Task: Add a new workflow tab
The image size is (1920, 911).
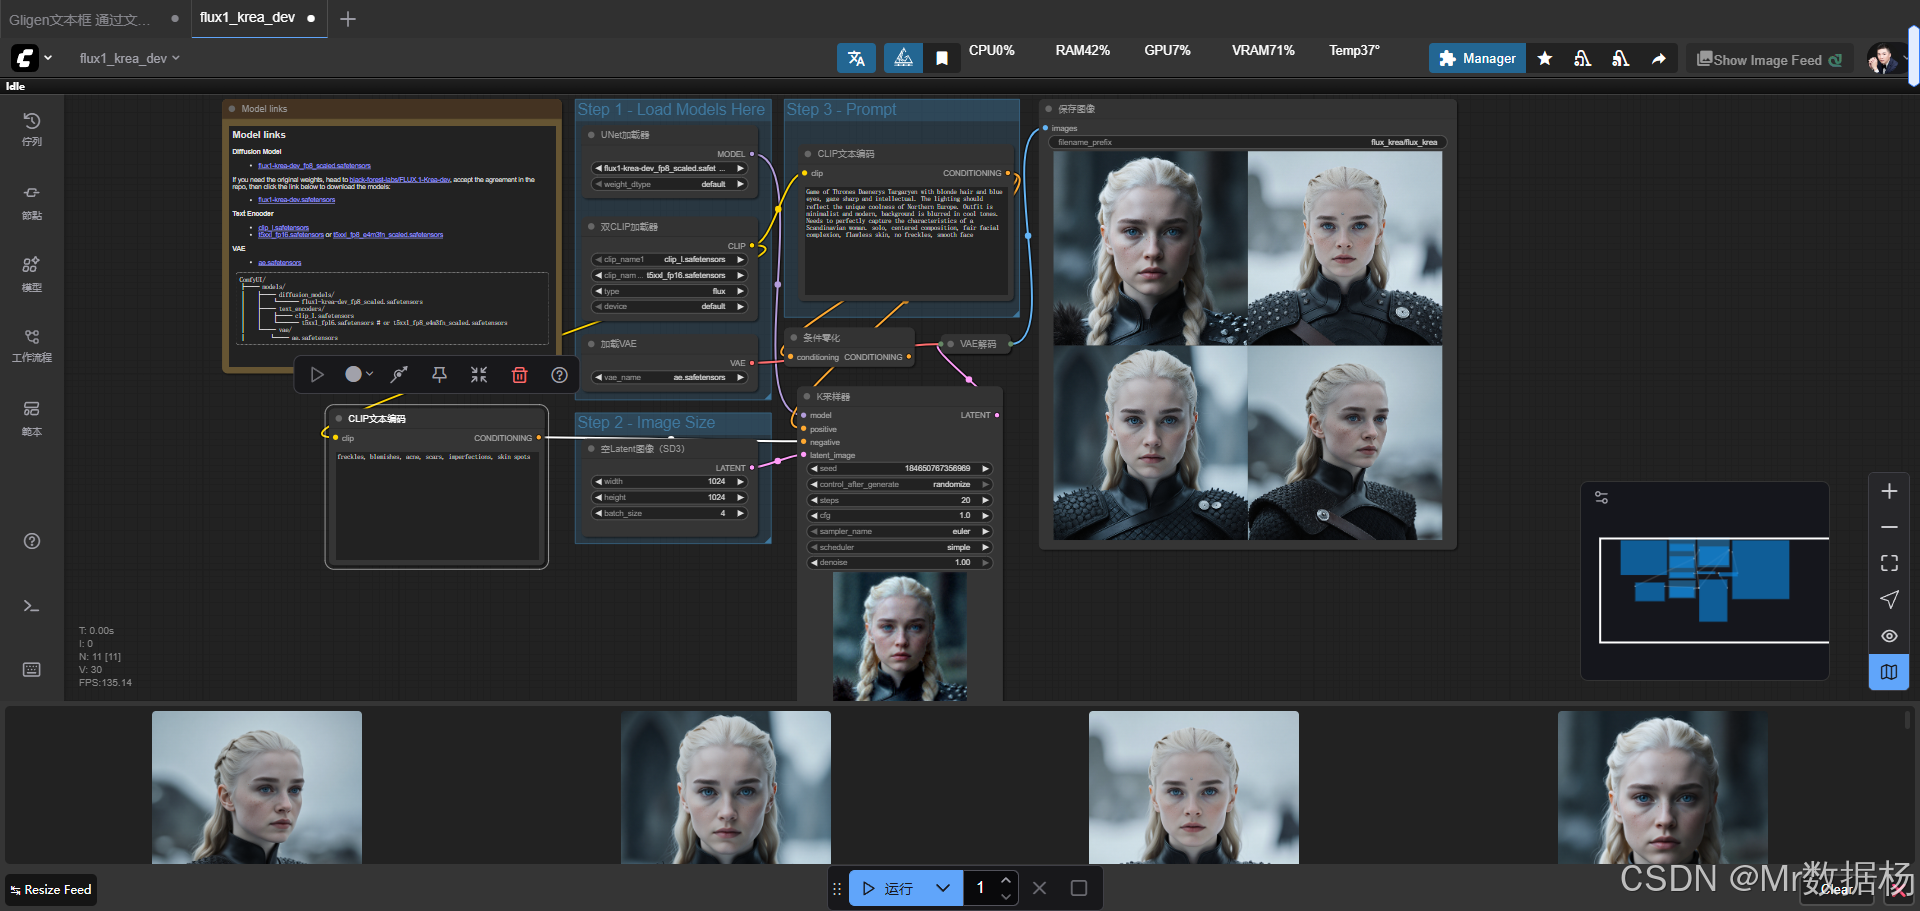Action: [x=347, y=18]
